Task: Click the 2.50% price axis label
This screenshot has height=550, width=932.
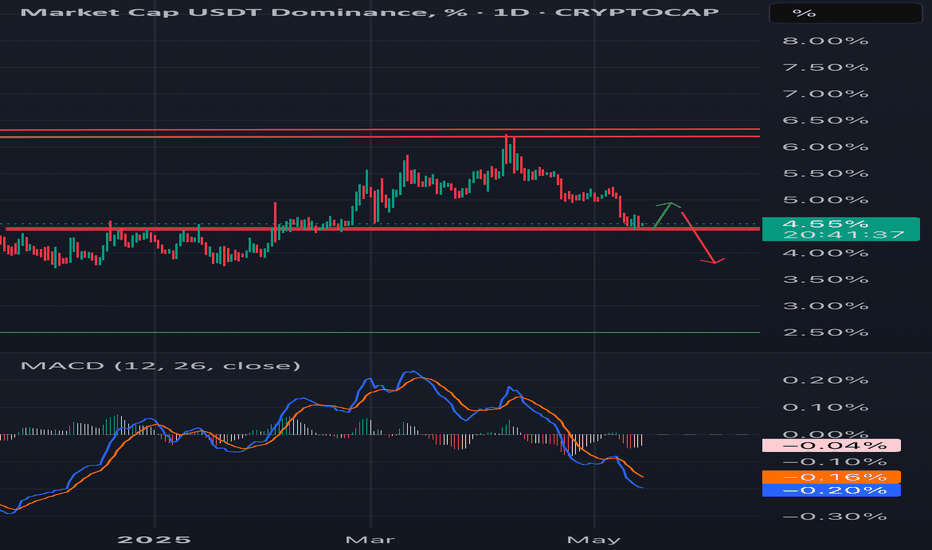Action: coord(825,332)
